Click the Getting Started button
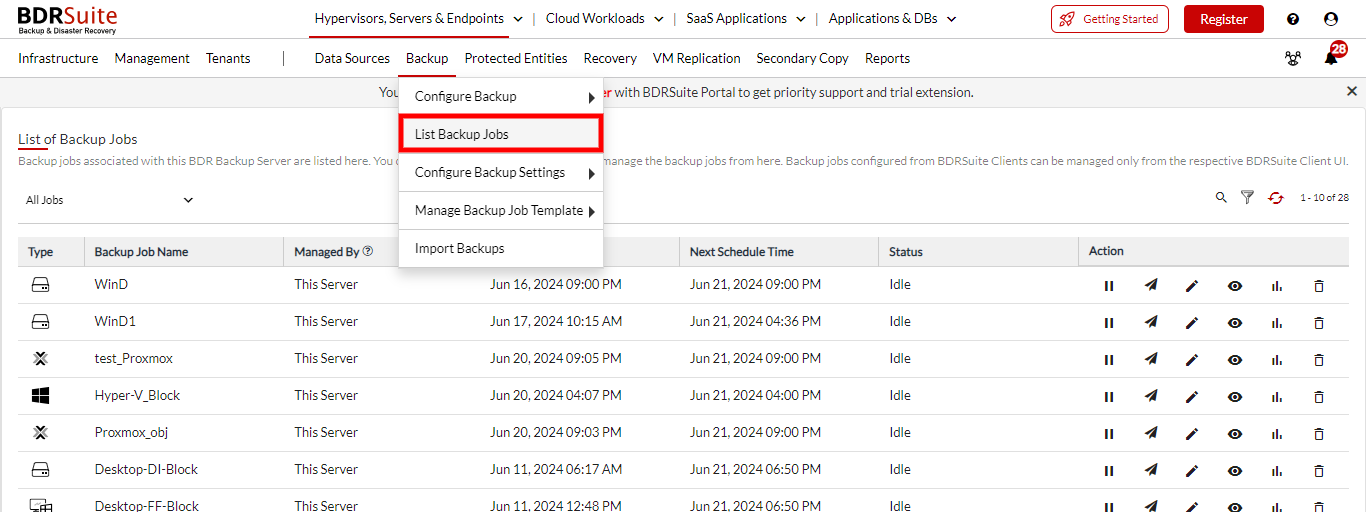Image resolution: width=1366 pixels, height=512 pixels. [1110, 19]
